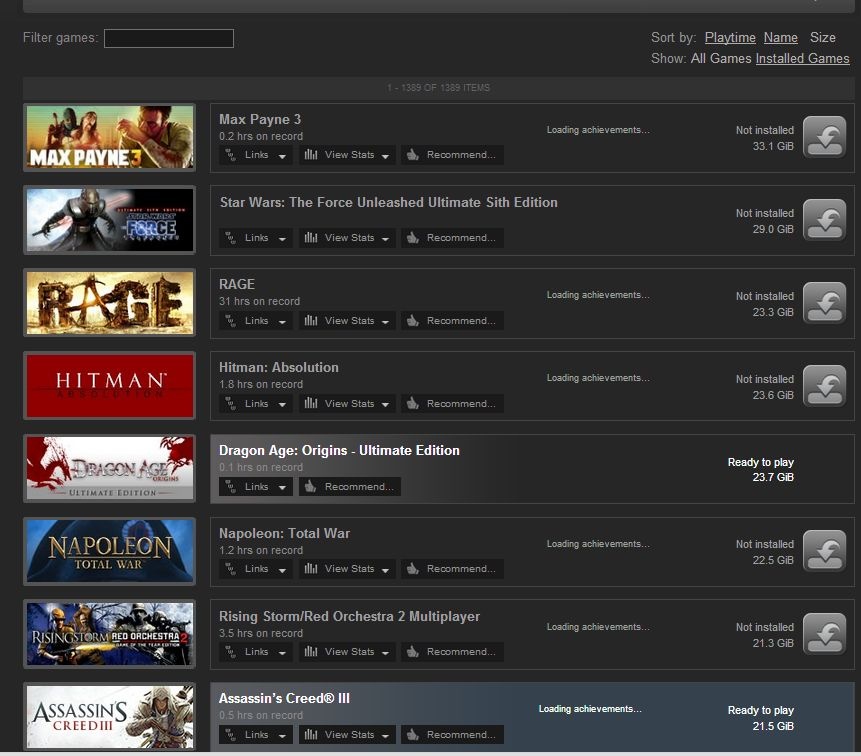Screen dimensions: 861x756
Task: Click Star Wars: The Force Unleashed title text
Action: [x=389, y=203]
